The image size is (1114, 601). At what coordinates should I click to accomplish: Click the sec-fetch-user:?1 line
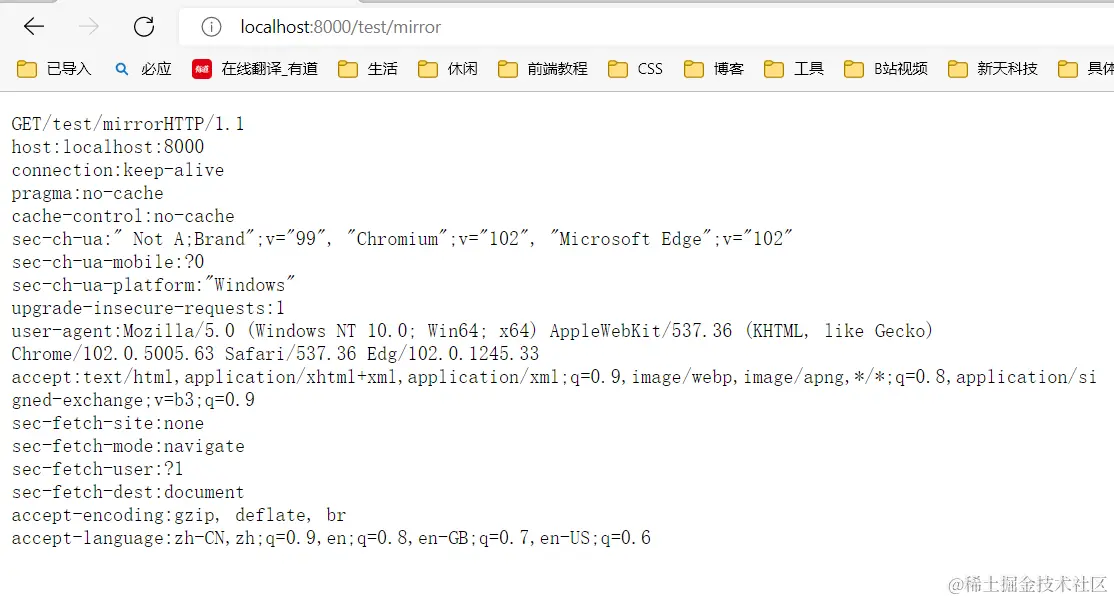(97, 469)
